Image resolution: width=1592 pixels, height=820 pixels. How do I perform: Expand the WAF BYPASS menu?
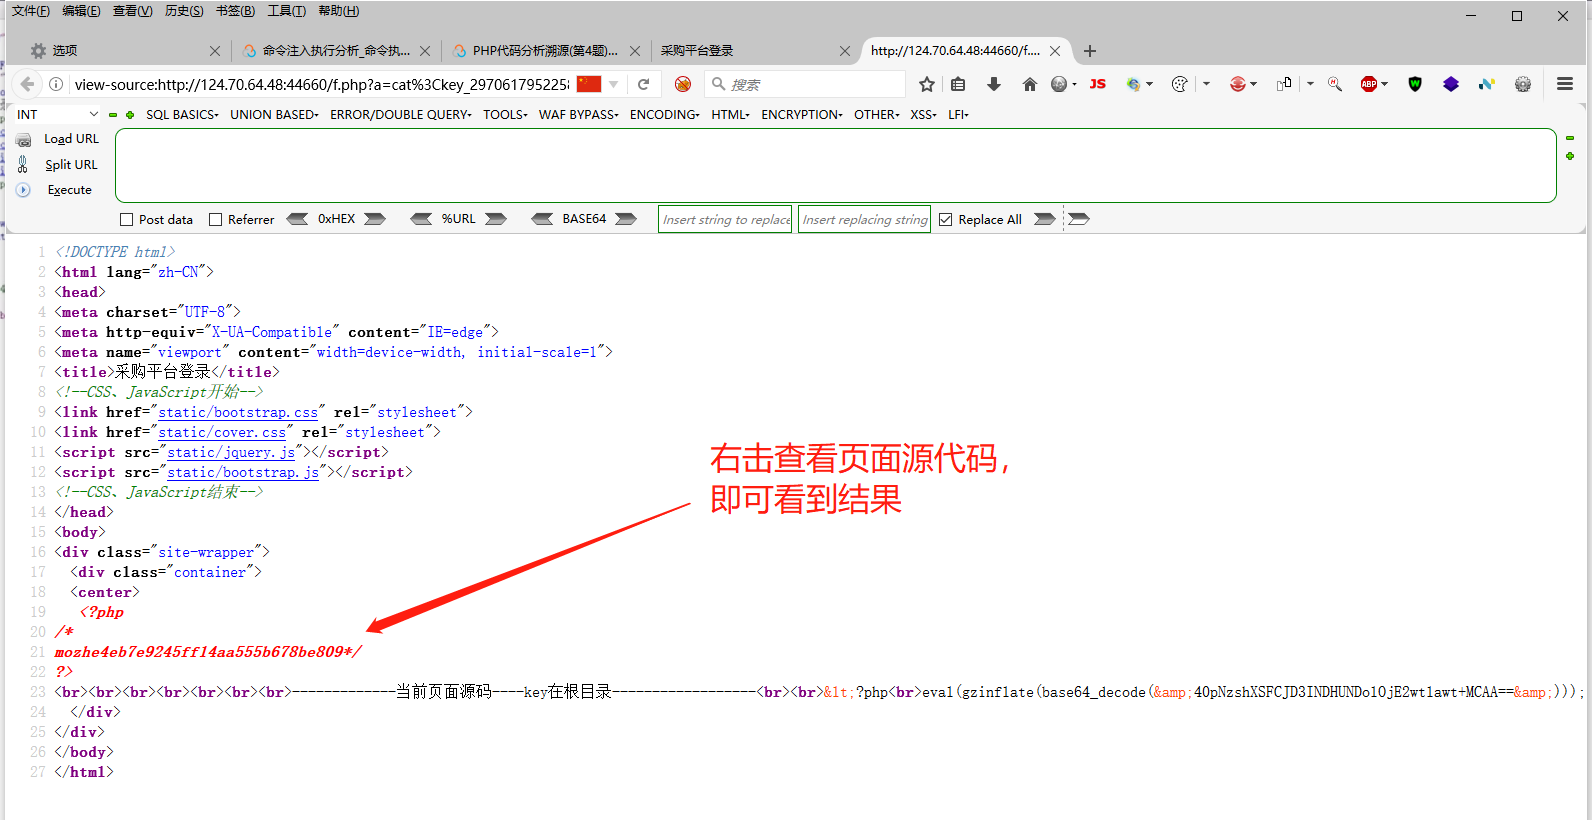coord(578,115)
